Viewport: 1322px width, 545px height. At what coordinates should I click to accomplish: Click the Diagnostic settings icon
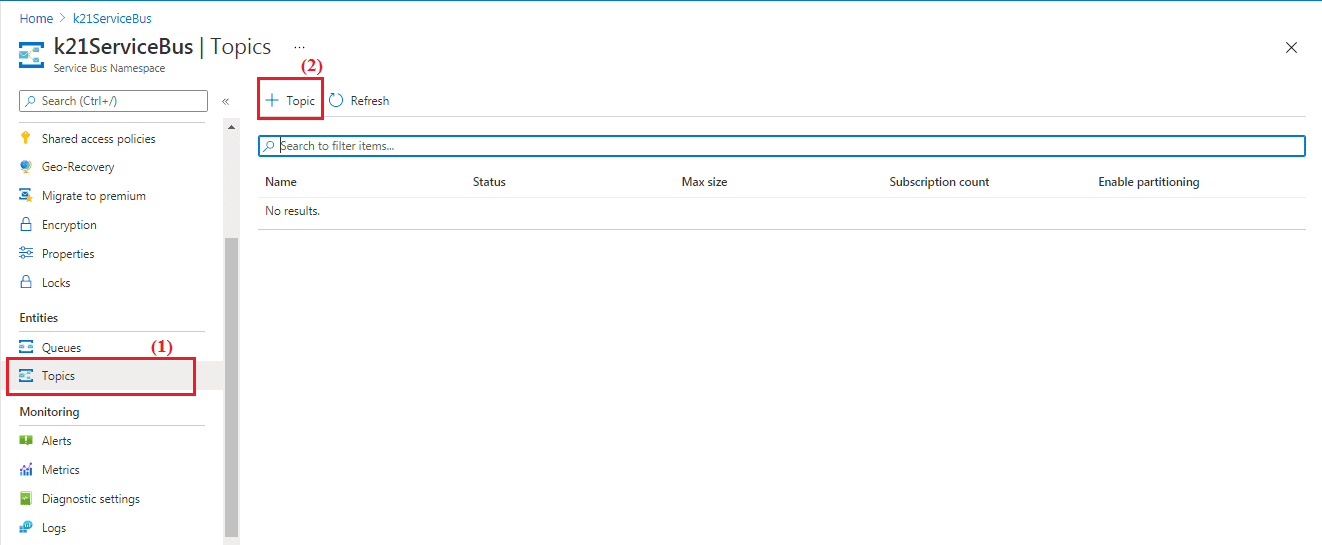point(26,499)
